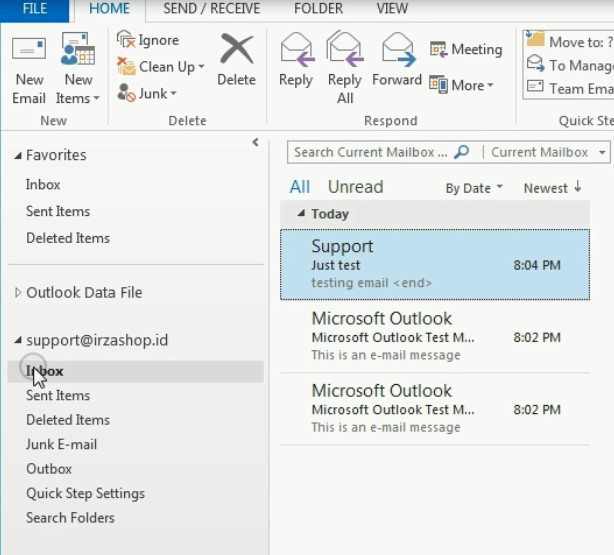
Task: Select Deleted Items under Favorites
Action: (x=68, y=238)
